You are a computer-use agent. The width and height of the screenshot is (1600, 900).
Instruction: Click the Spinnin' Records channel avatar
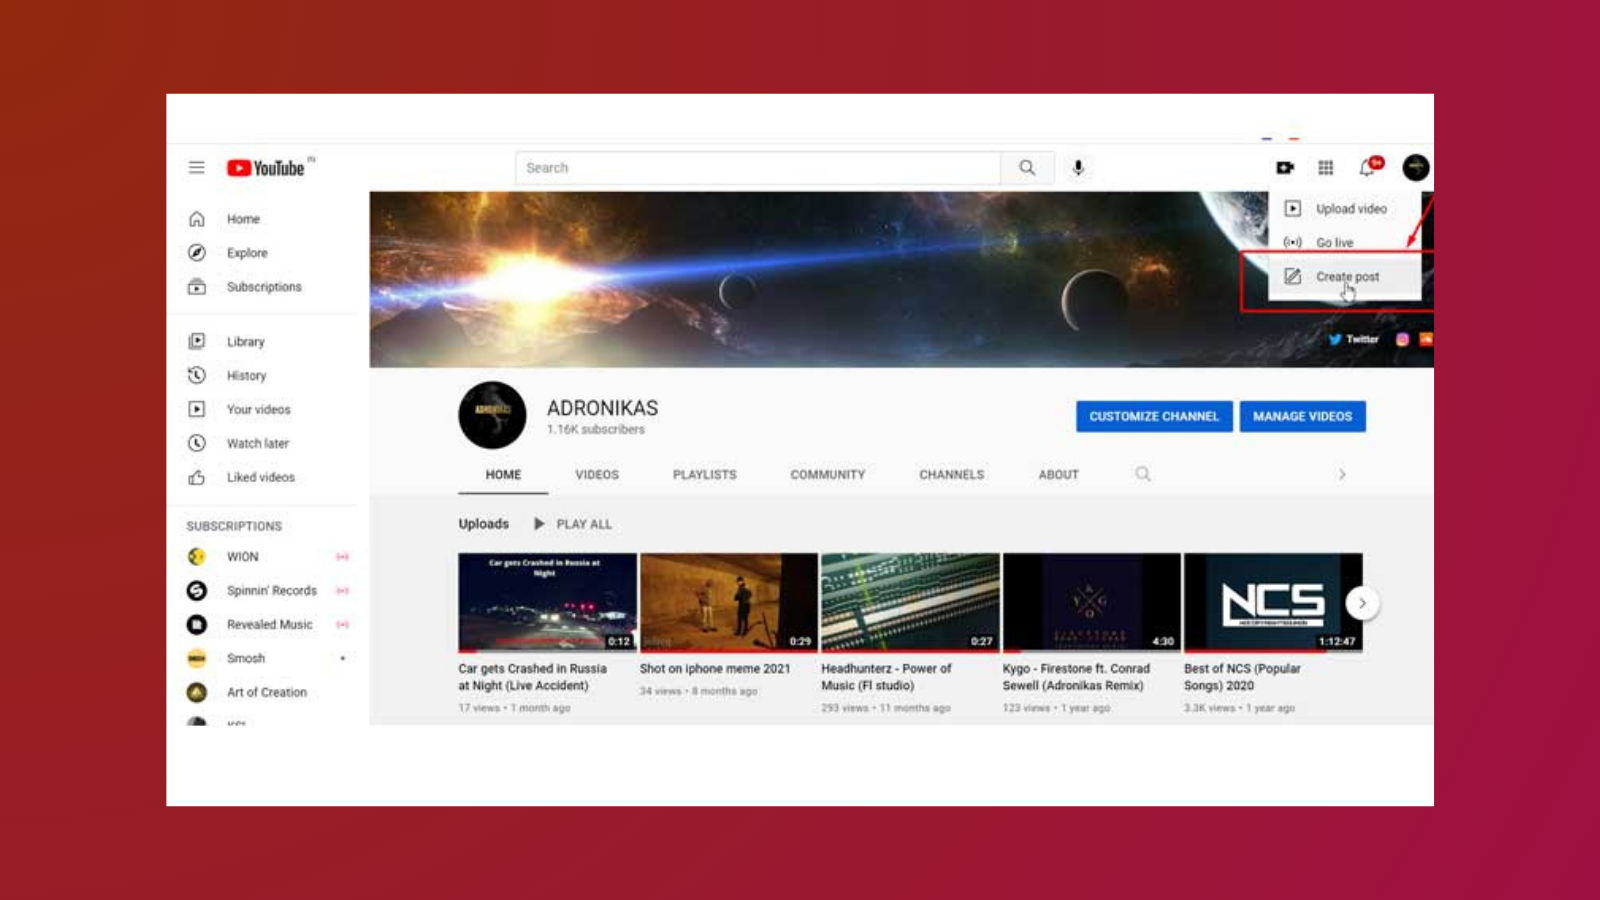coord(197,591)
